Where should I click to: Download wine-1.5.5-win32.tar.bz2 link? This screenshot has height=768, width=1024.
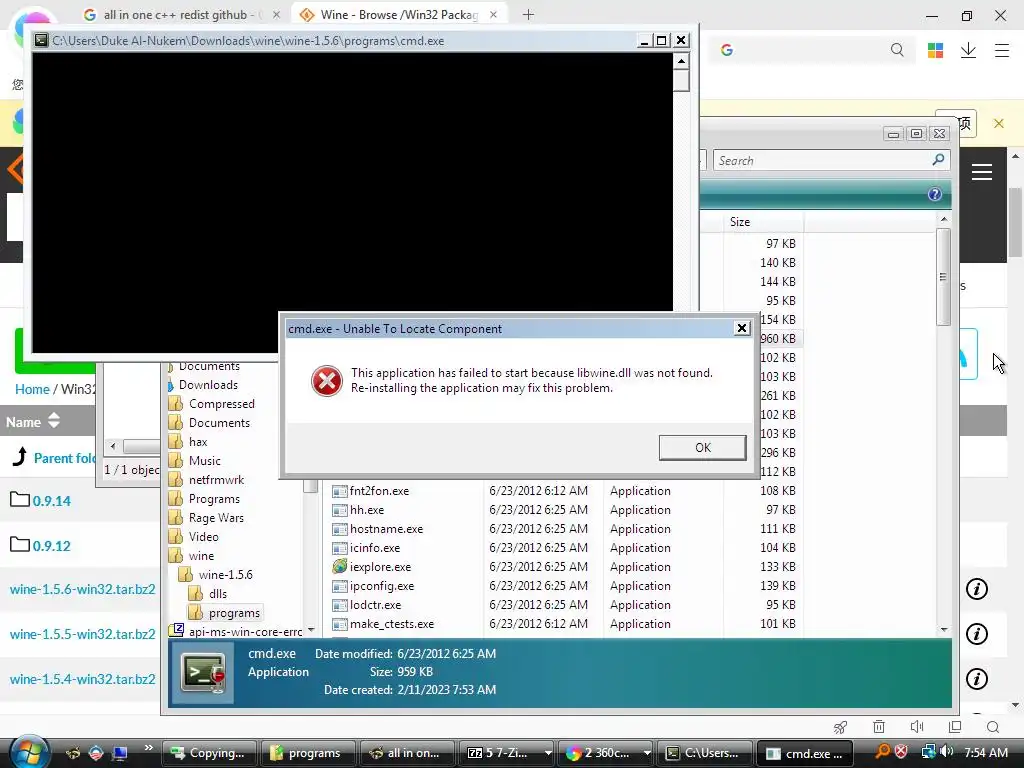point(82,634)
